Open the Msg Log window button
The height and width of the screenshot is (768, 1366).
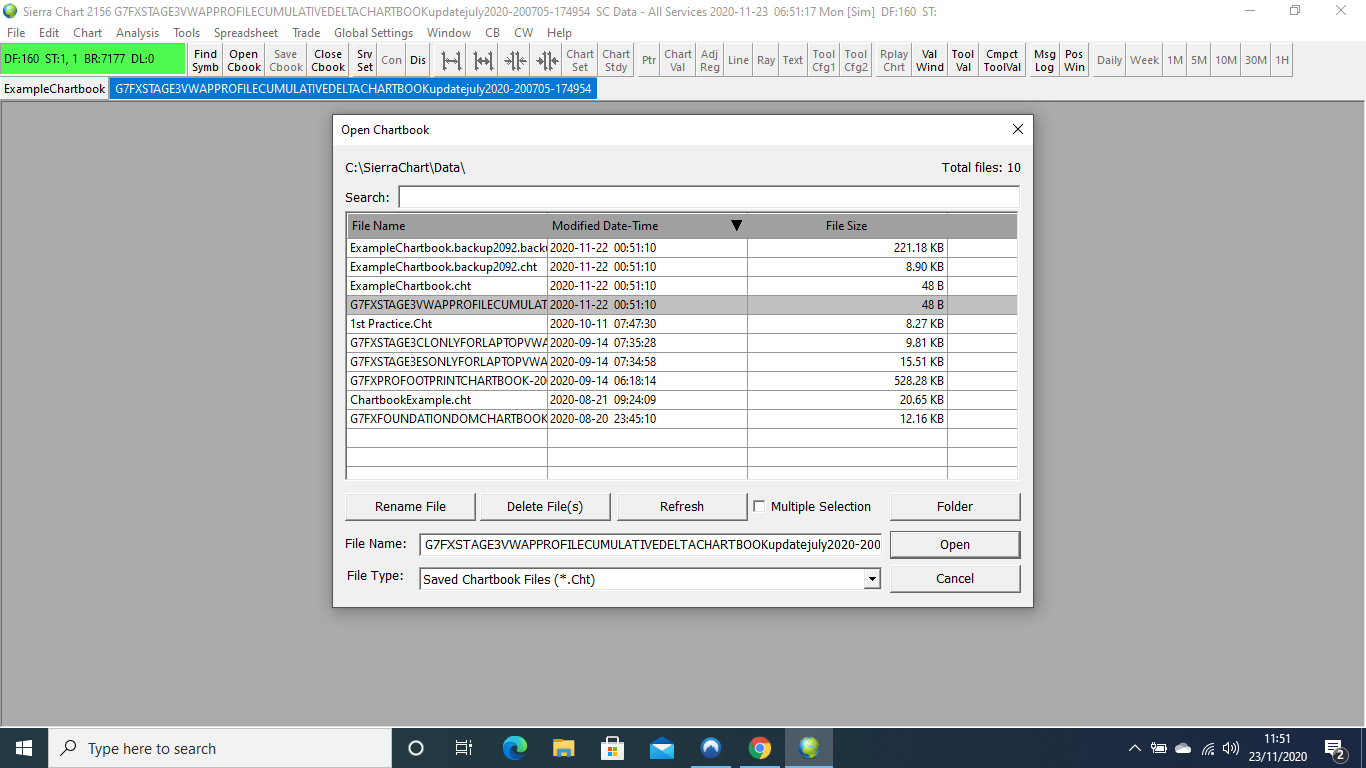(1044, 60)
